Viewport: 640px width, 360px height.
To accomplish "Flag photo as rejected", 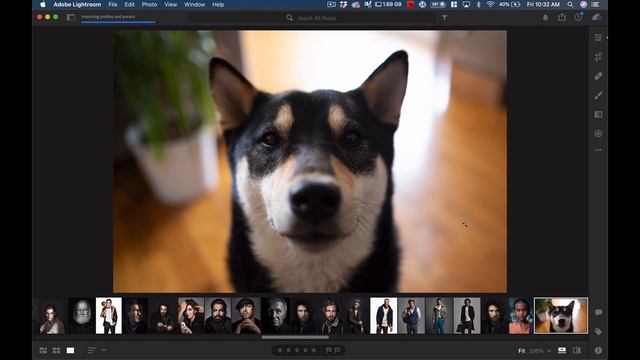I will (338, 350).
